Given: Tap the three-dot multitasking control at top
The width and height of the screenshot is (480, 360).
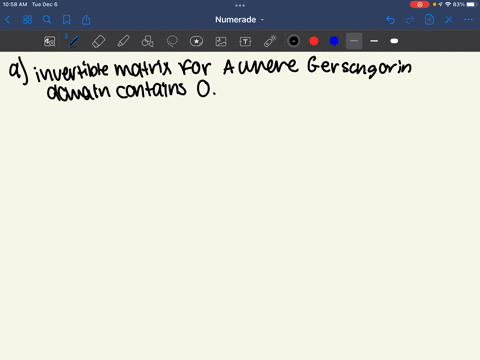Looking at the screenshot, I should click(240, 5).
